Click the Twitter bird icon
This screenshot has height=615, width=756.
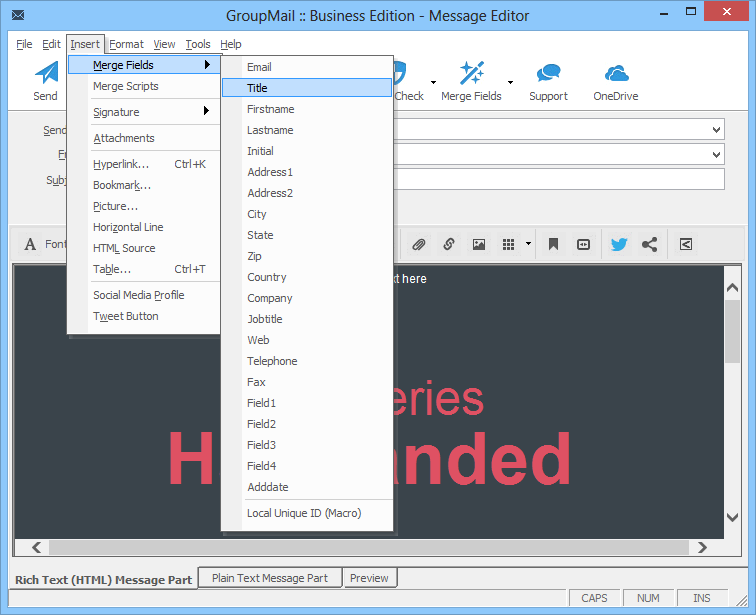(619, 244)
